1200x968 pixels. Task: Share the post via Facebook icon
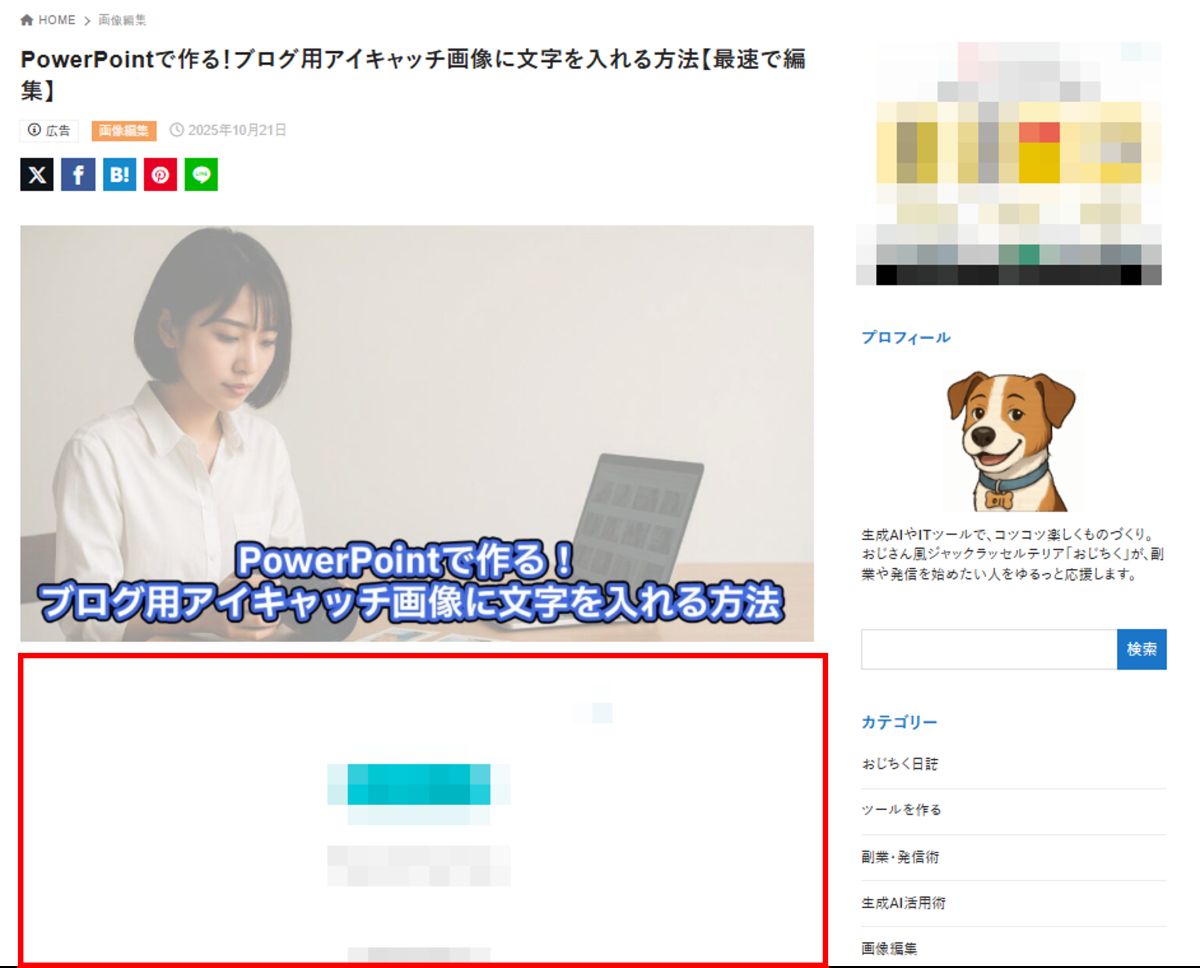coord(78,174)
